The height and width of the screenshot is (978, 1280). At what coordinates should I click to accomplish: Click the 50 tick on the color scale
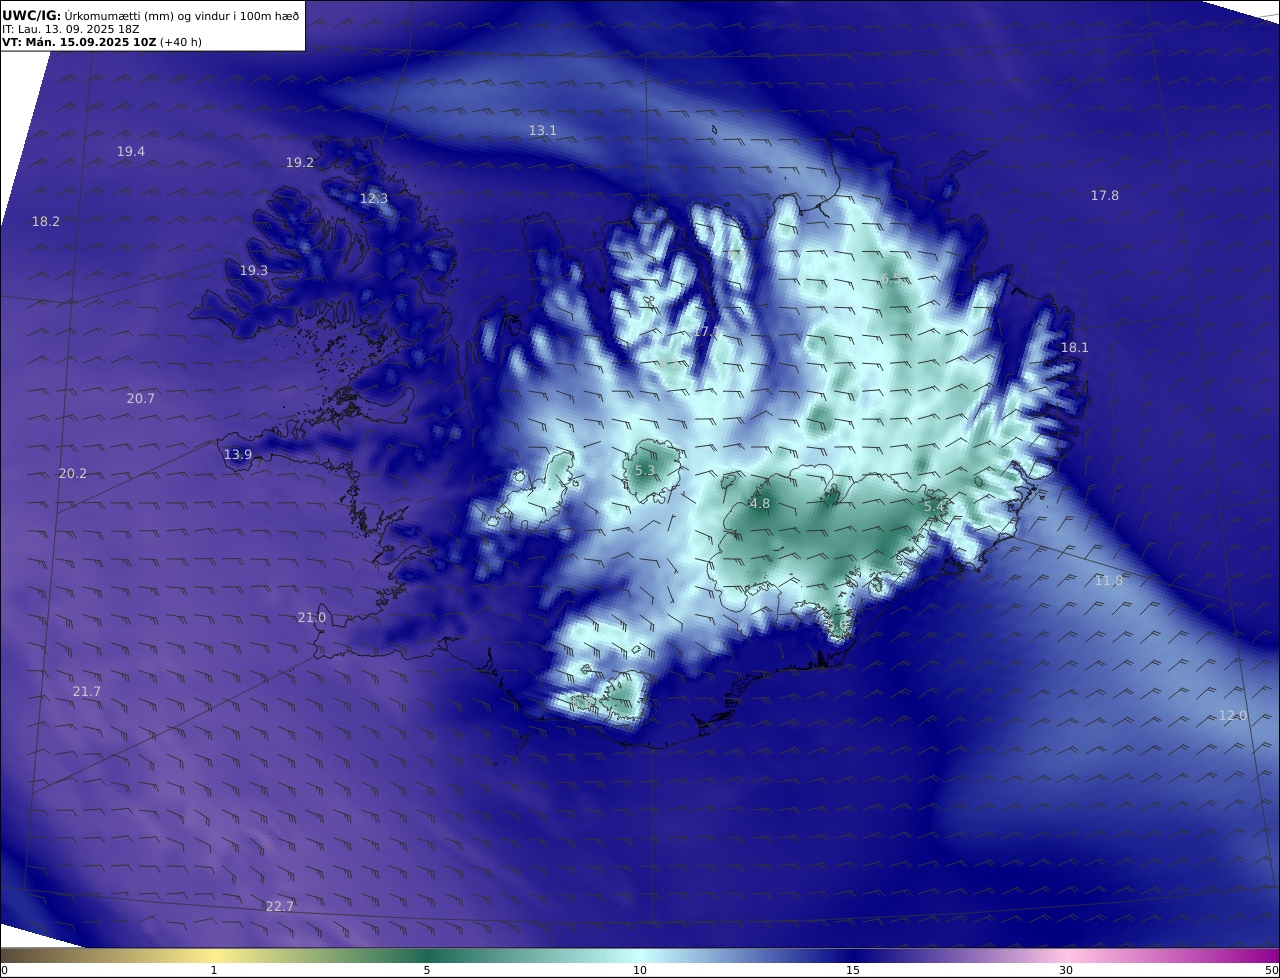[x=1271, y=971]
